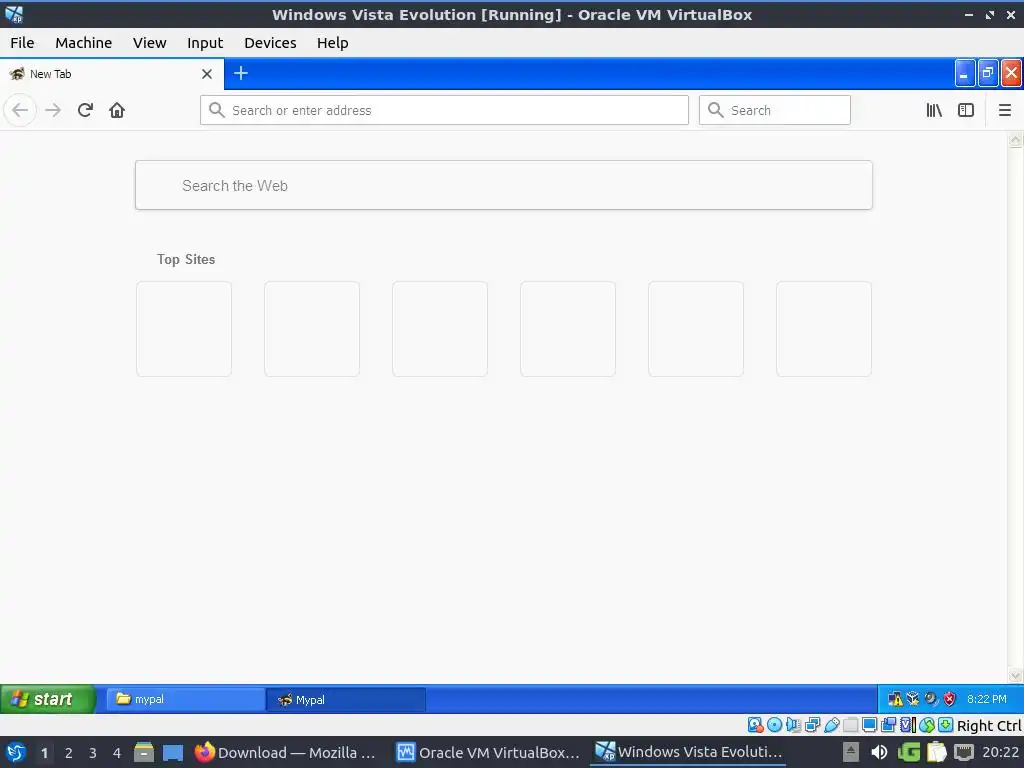This screenshot has height=768, width=1024.
Task: Click the network adapters indicator
Action: tap(812, 725)
